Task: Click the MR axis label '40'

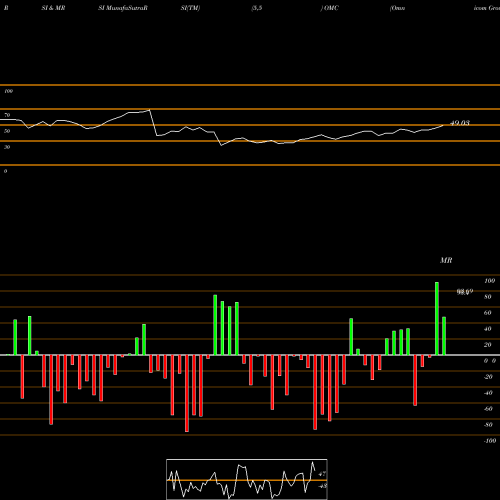Action: point(488,329)
